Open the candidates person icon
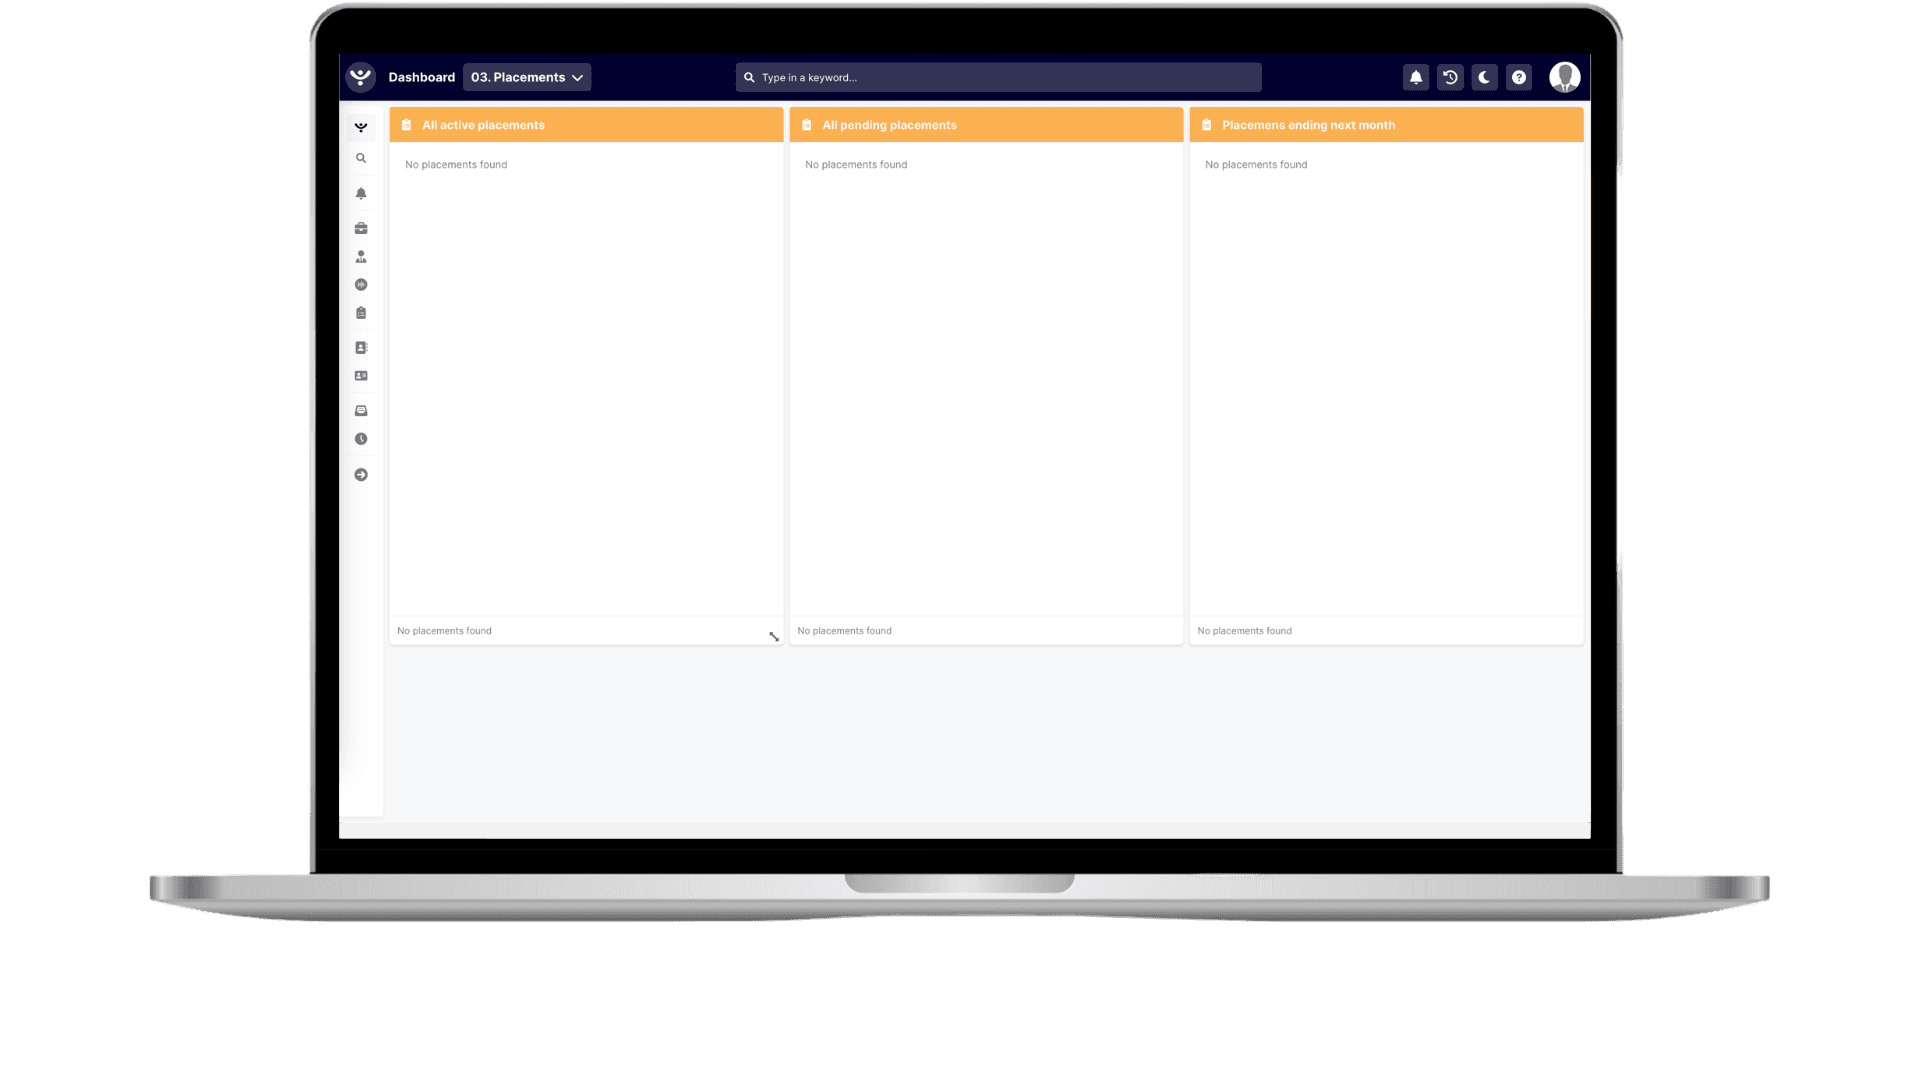This screenshot has width=1920, height=1080. (361, 257)
